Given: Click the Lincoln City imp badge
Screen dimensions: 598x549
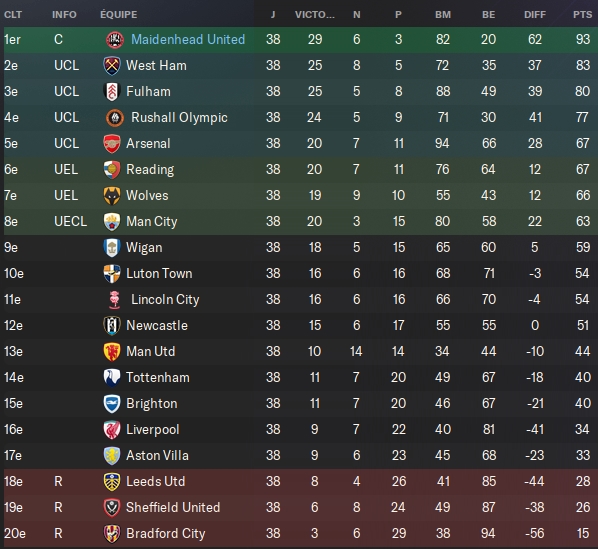Looking at the screenshot, I should 114,300.
